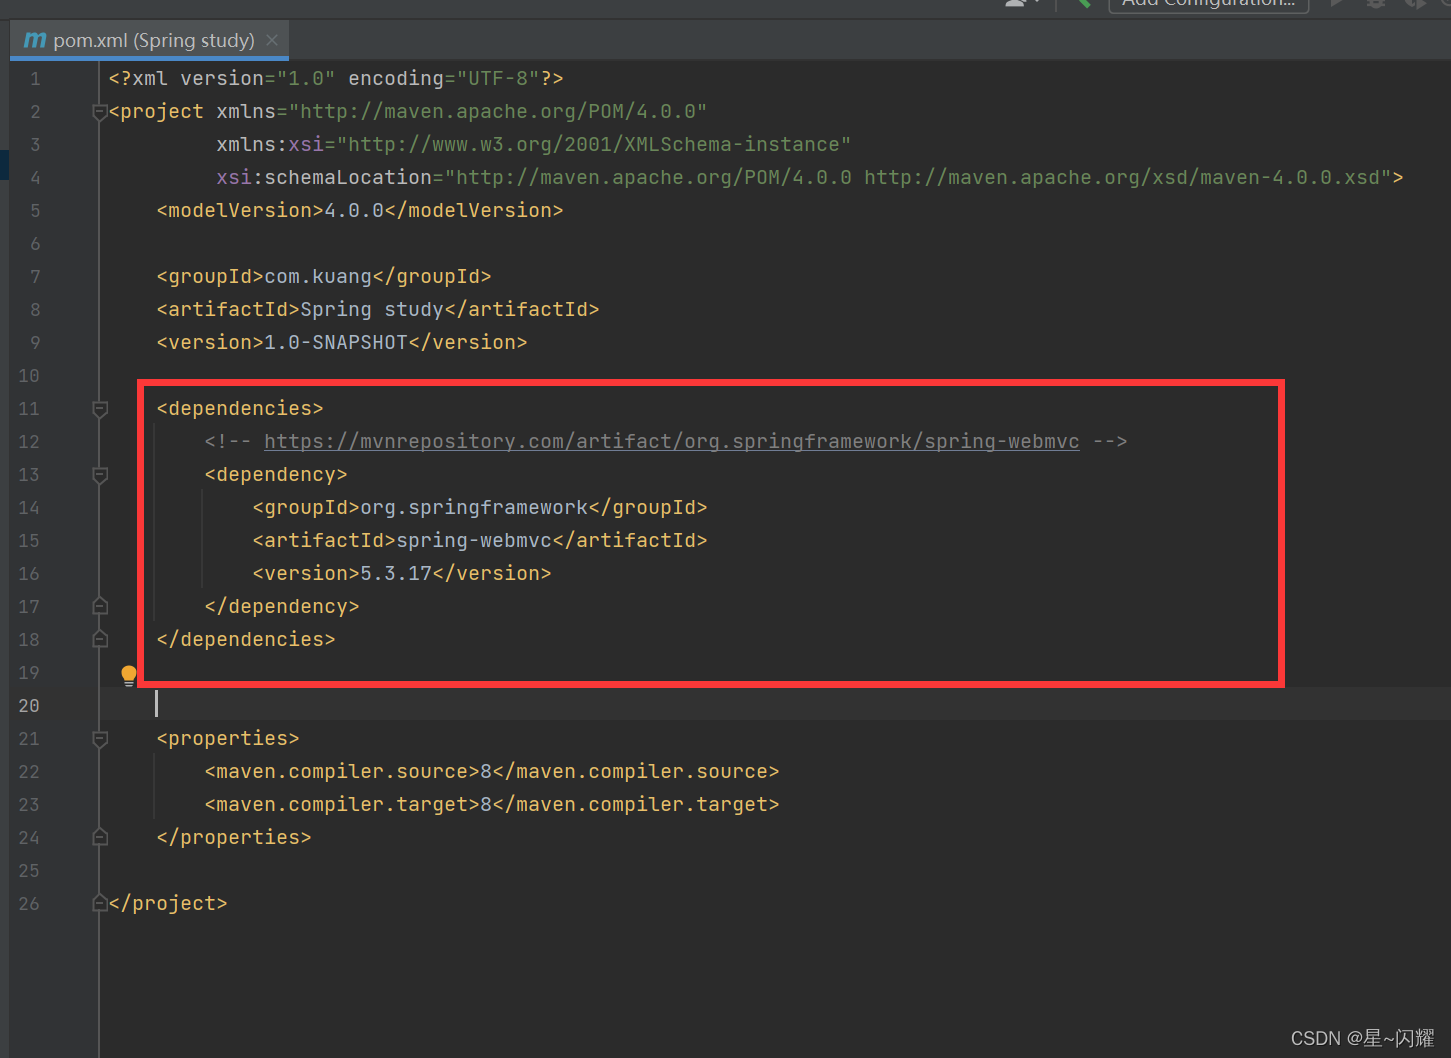Fold at closing properties tag marker
The width and height of the screenshot is (1451, 1058).
coord(100,837)
